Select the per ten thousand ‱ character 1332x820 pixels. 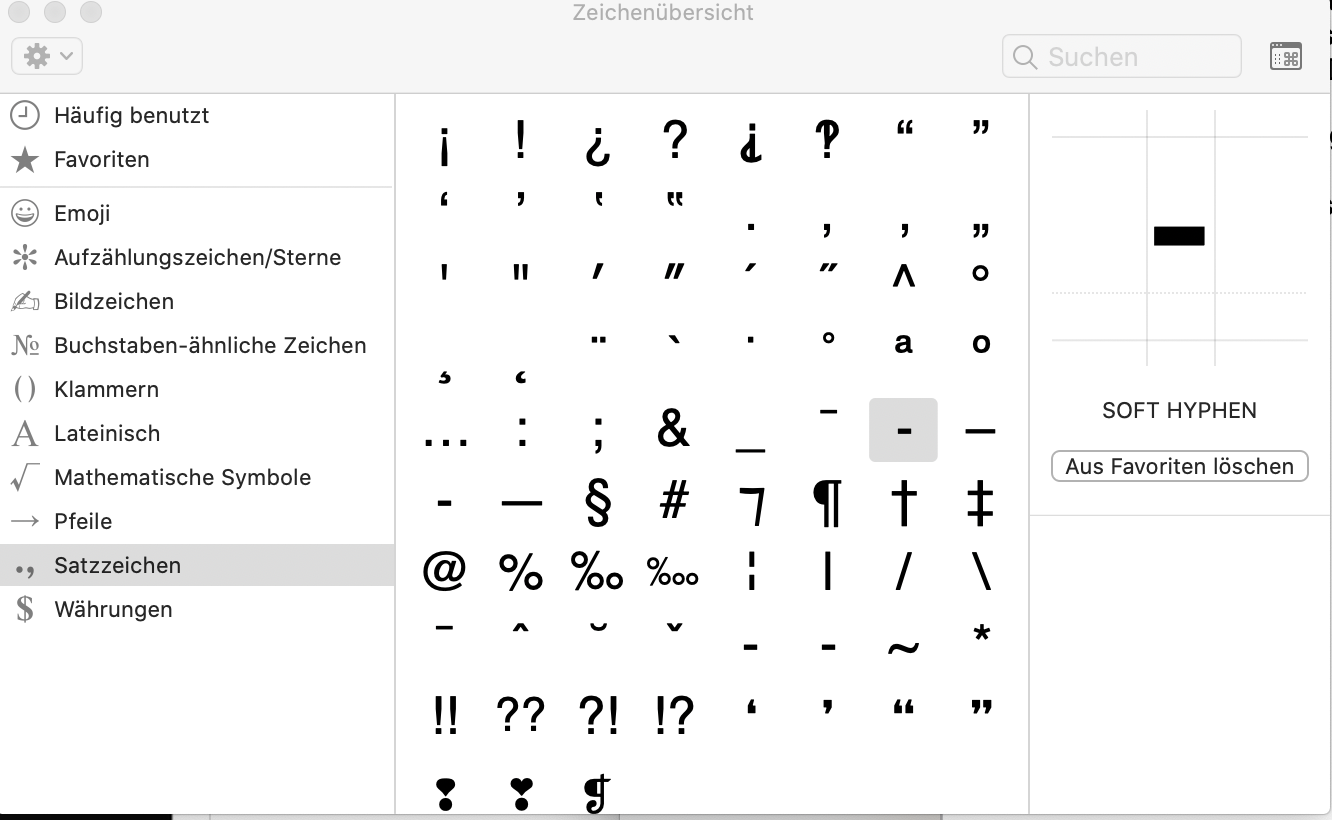pos(674,573)
